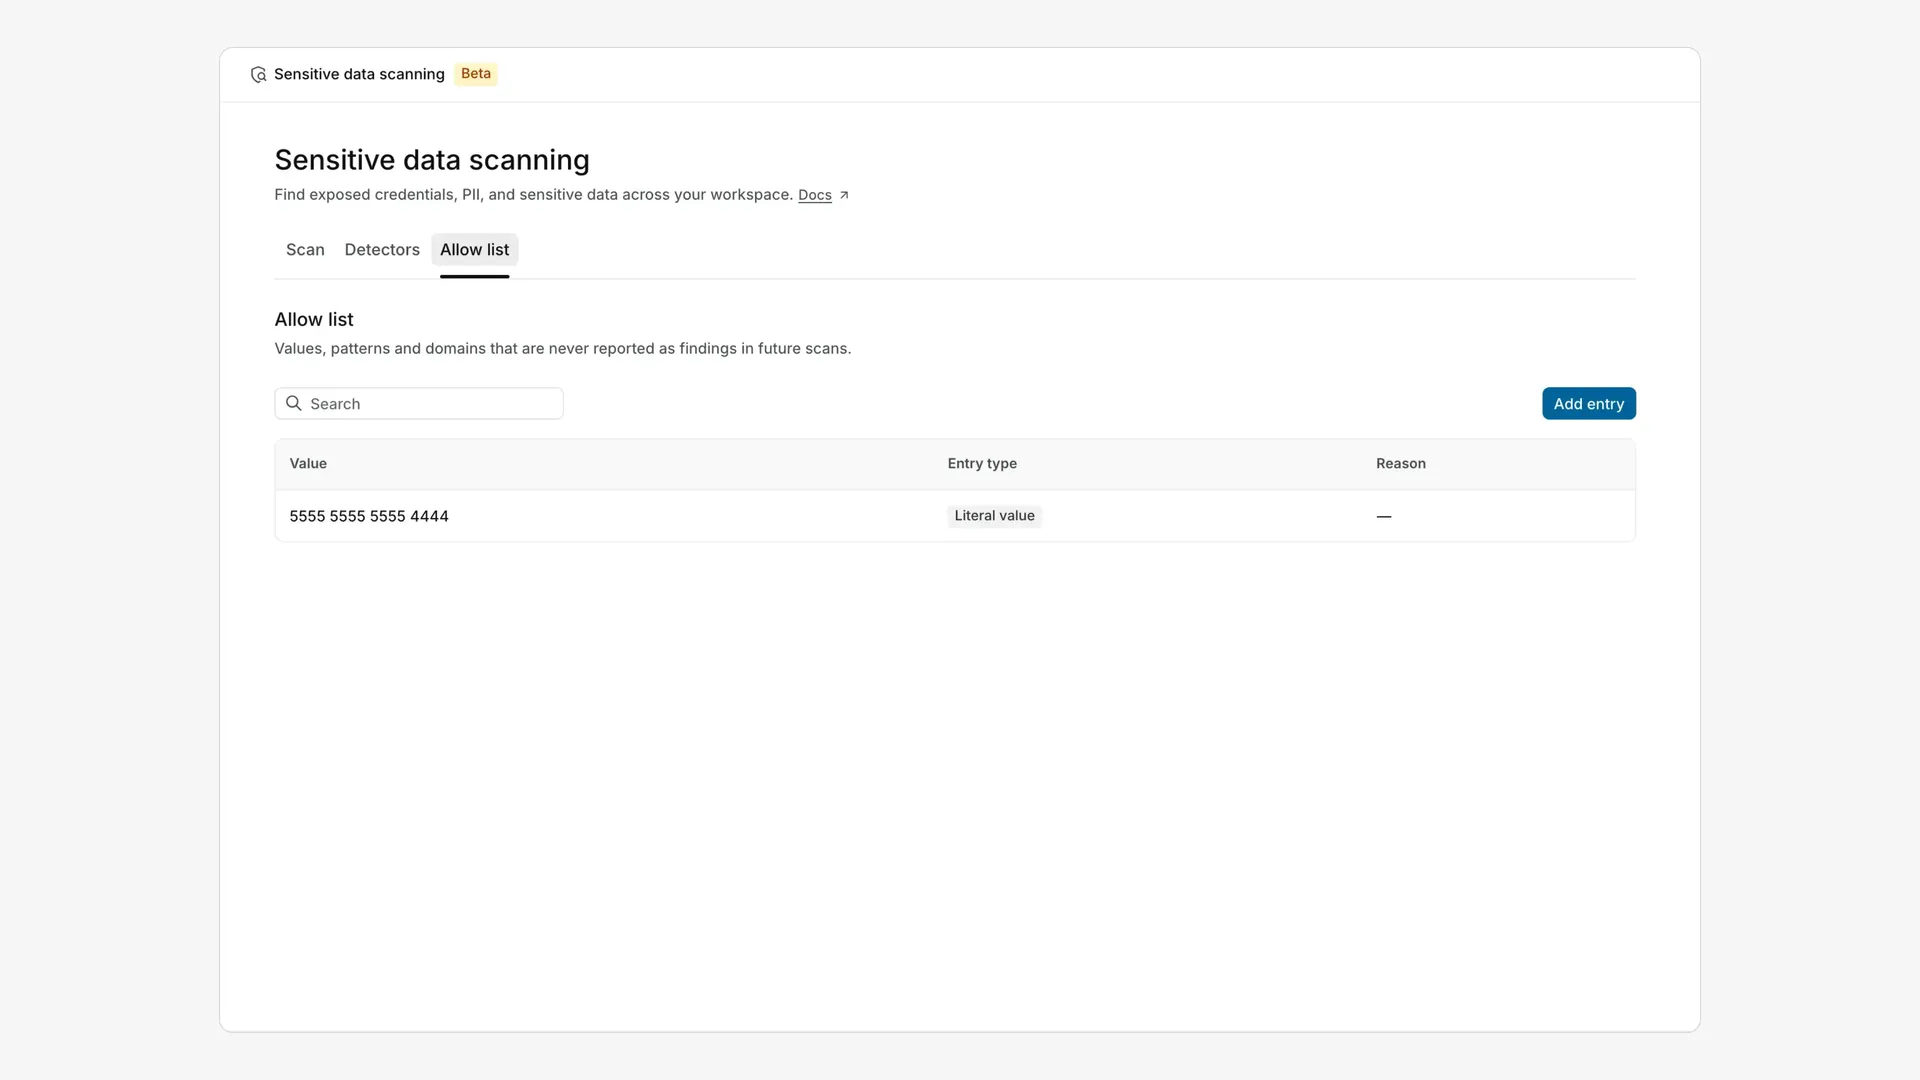The image size is (1920, 1080).
Task: Click the Literal value tag
Action: click(994, 516)
